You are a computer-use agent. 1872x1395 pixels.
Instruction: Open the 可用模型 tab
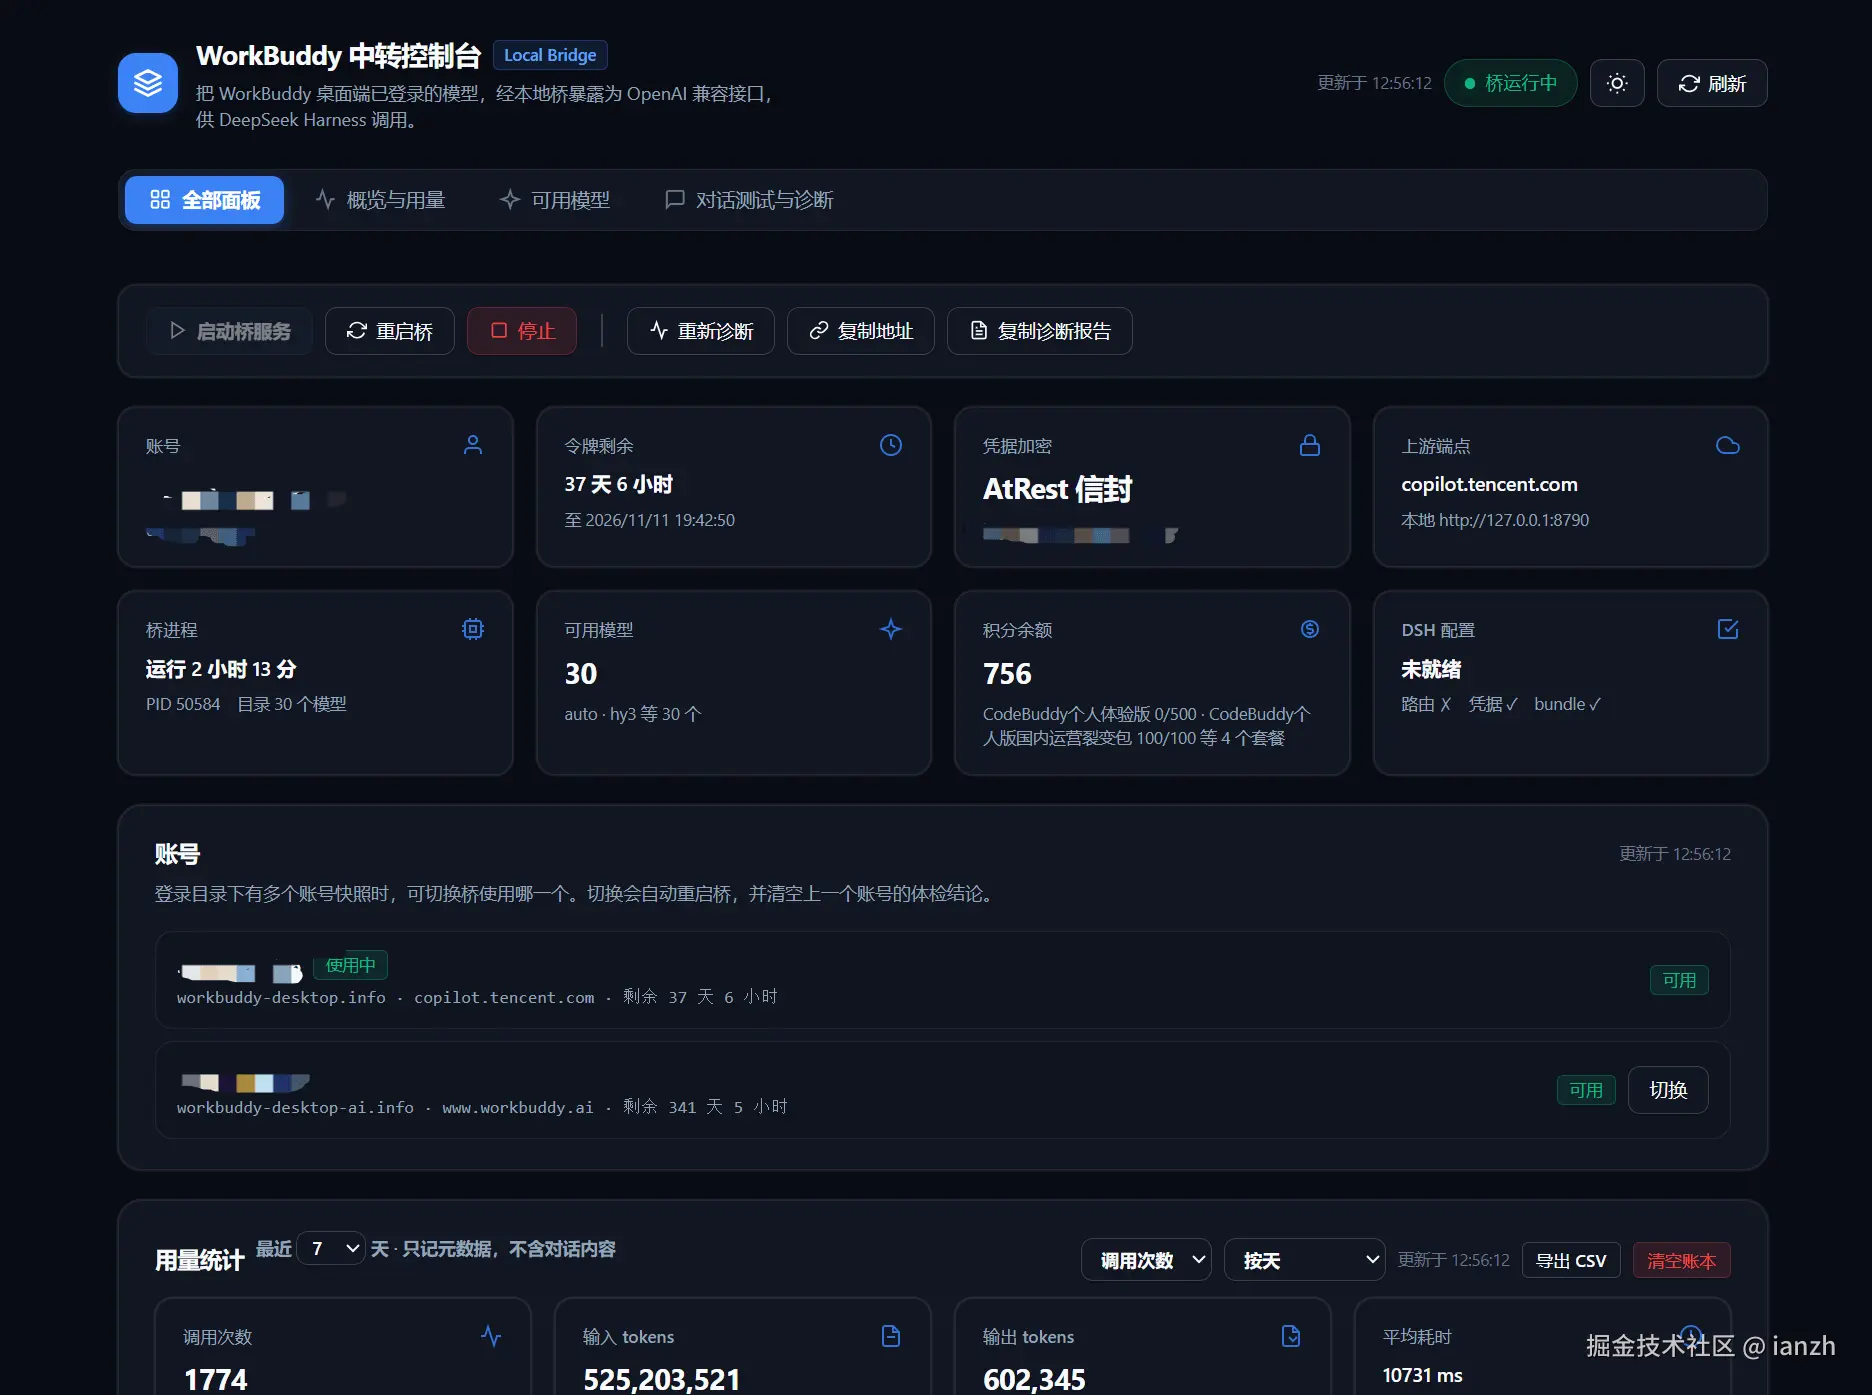[x=555, y=200]
